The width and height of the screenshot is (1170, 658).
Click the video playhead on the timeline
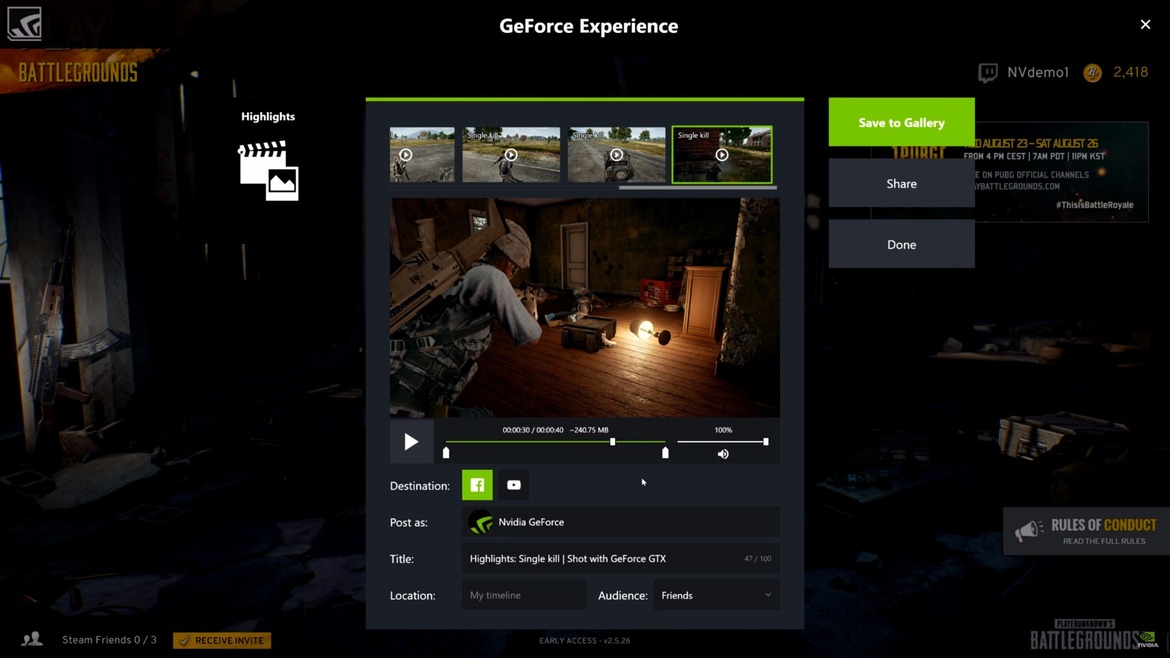[x=613, y=442]
